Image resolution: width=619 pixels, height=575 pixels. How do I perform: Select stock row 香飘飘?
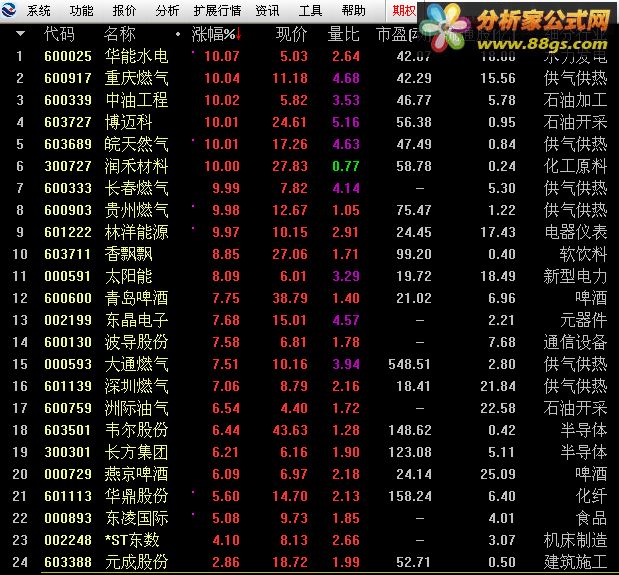tap(310, 254)
